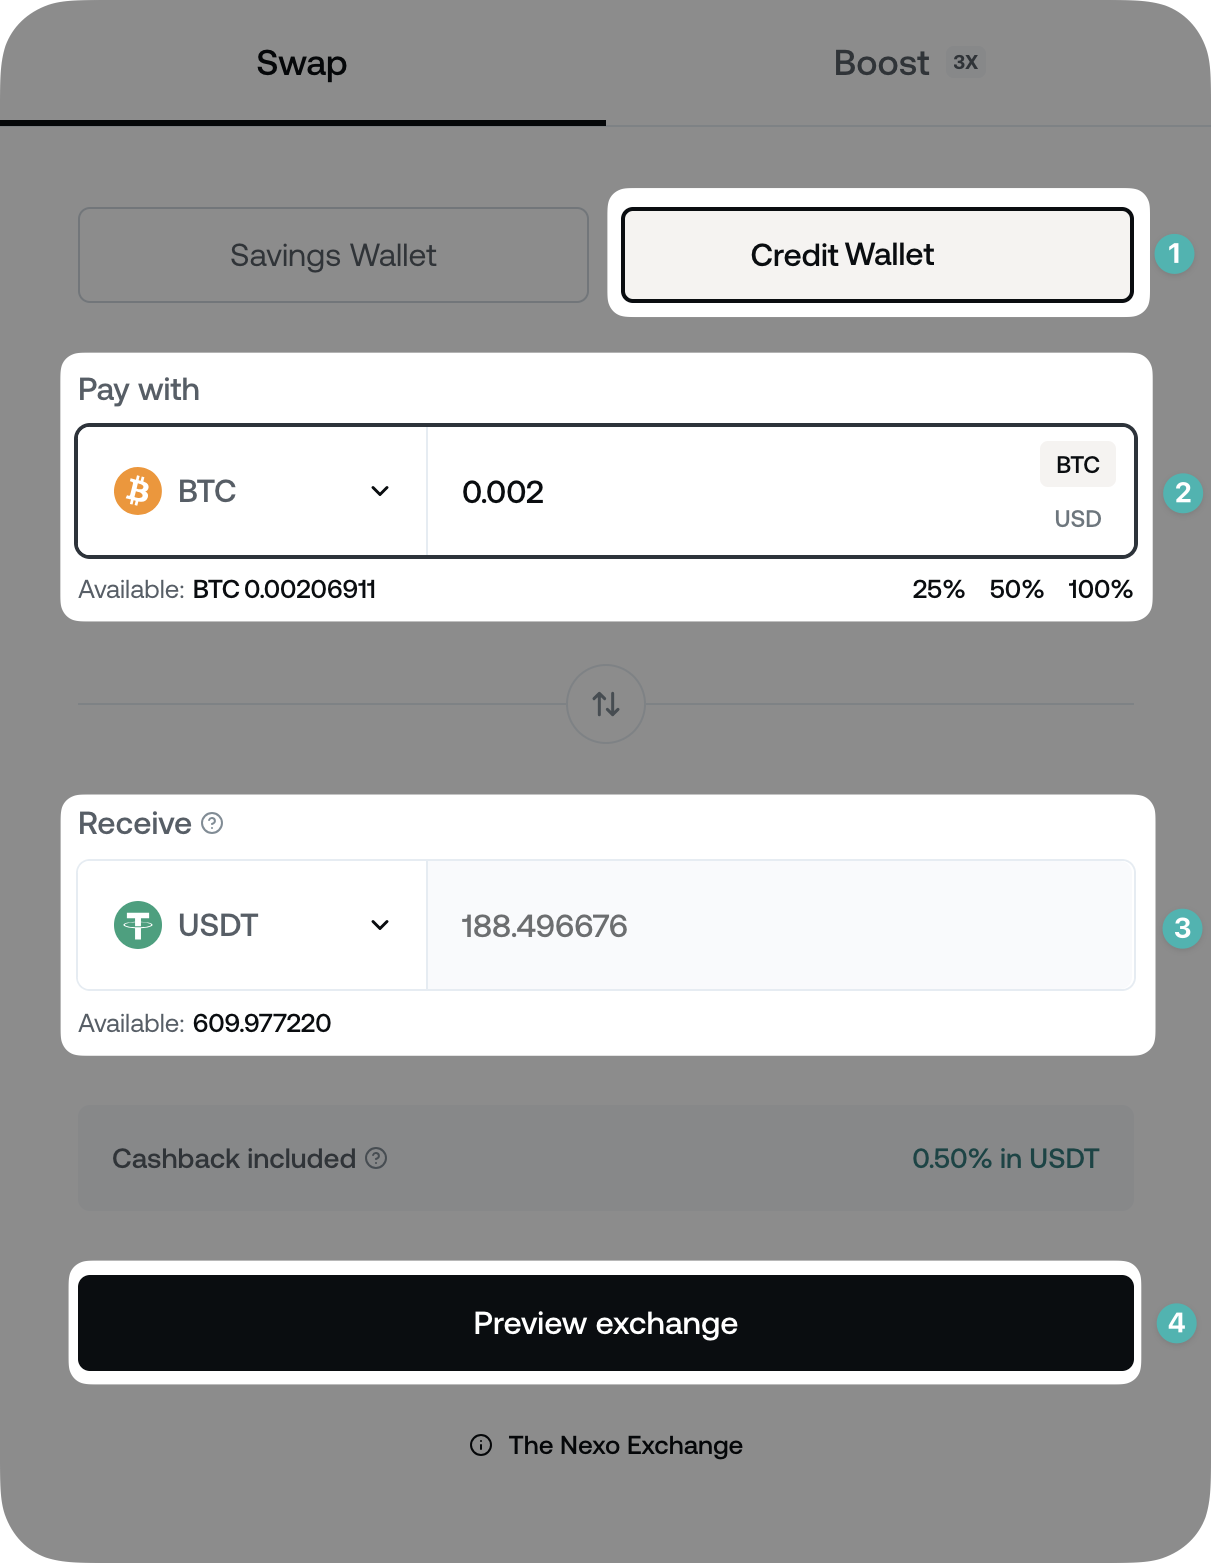Open the BTC asset dropdown

click(251, 491)
